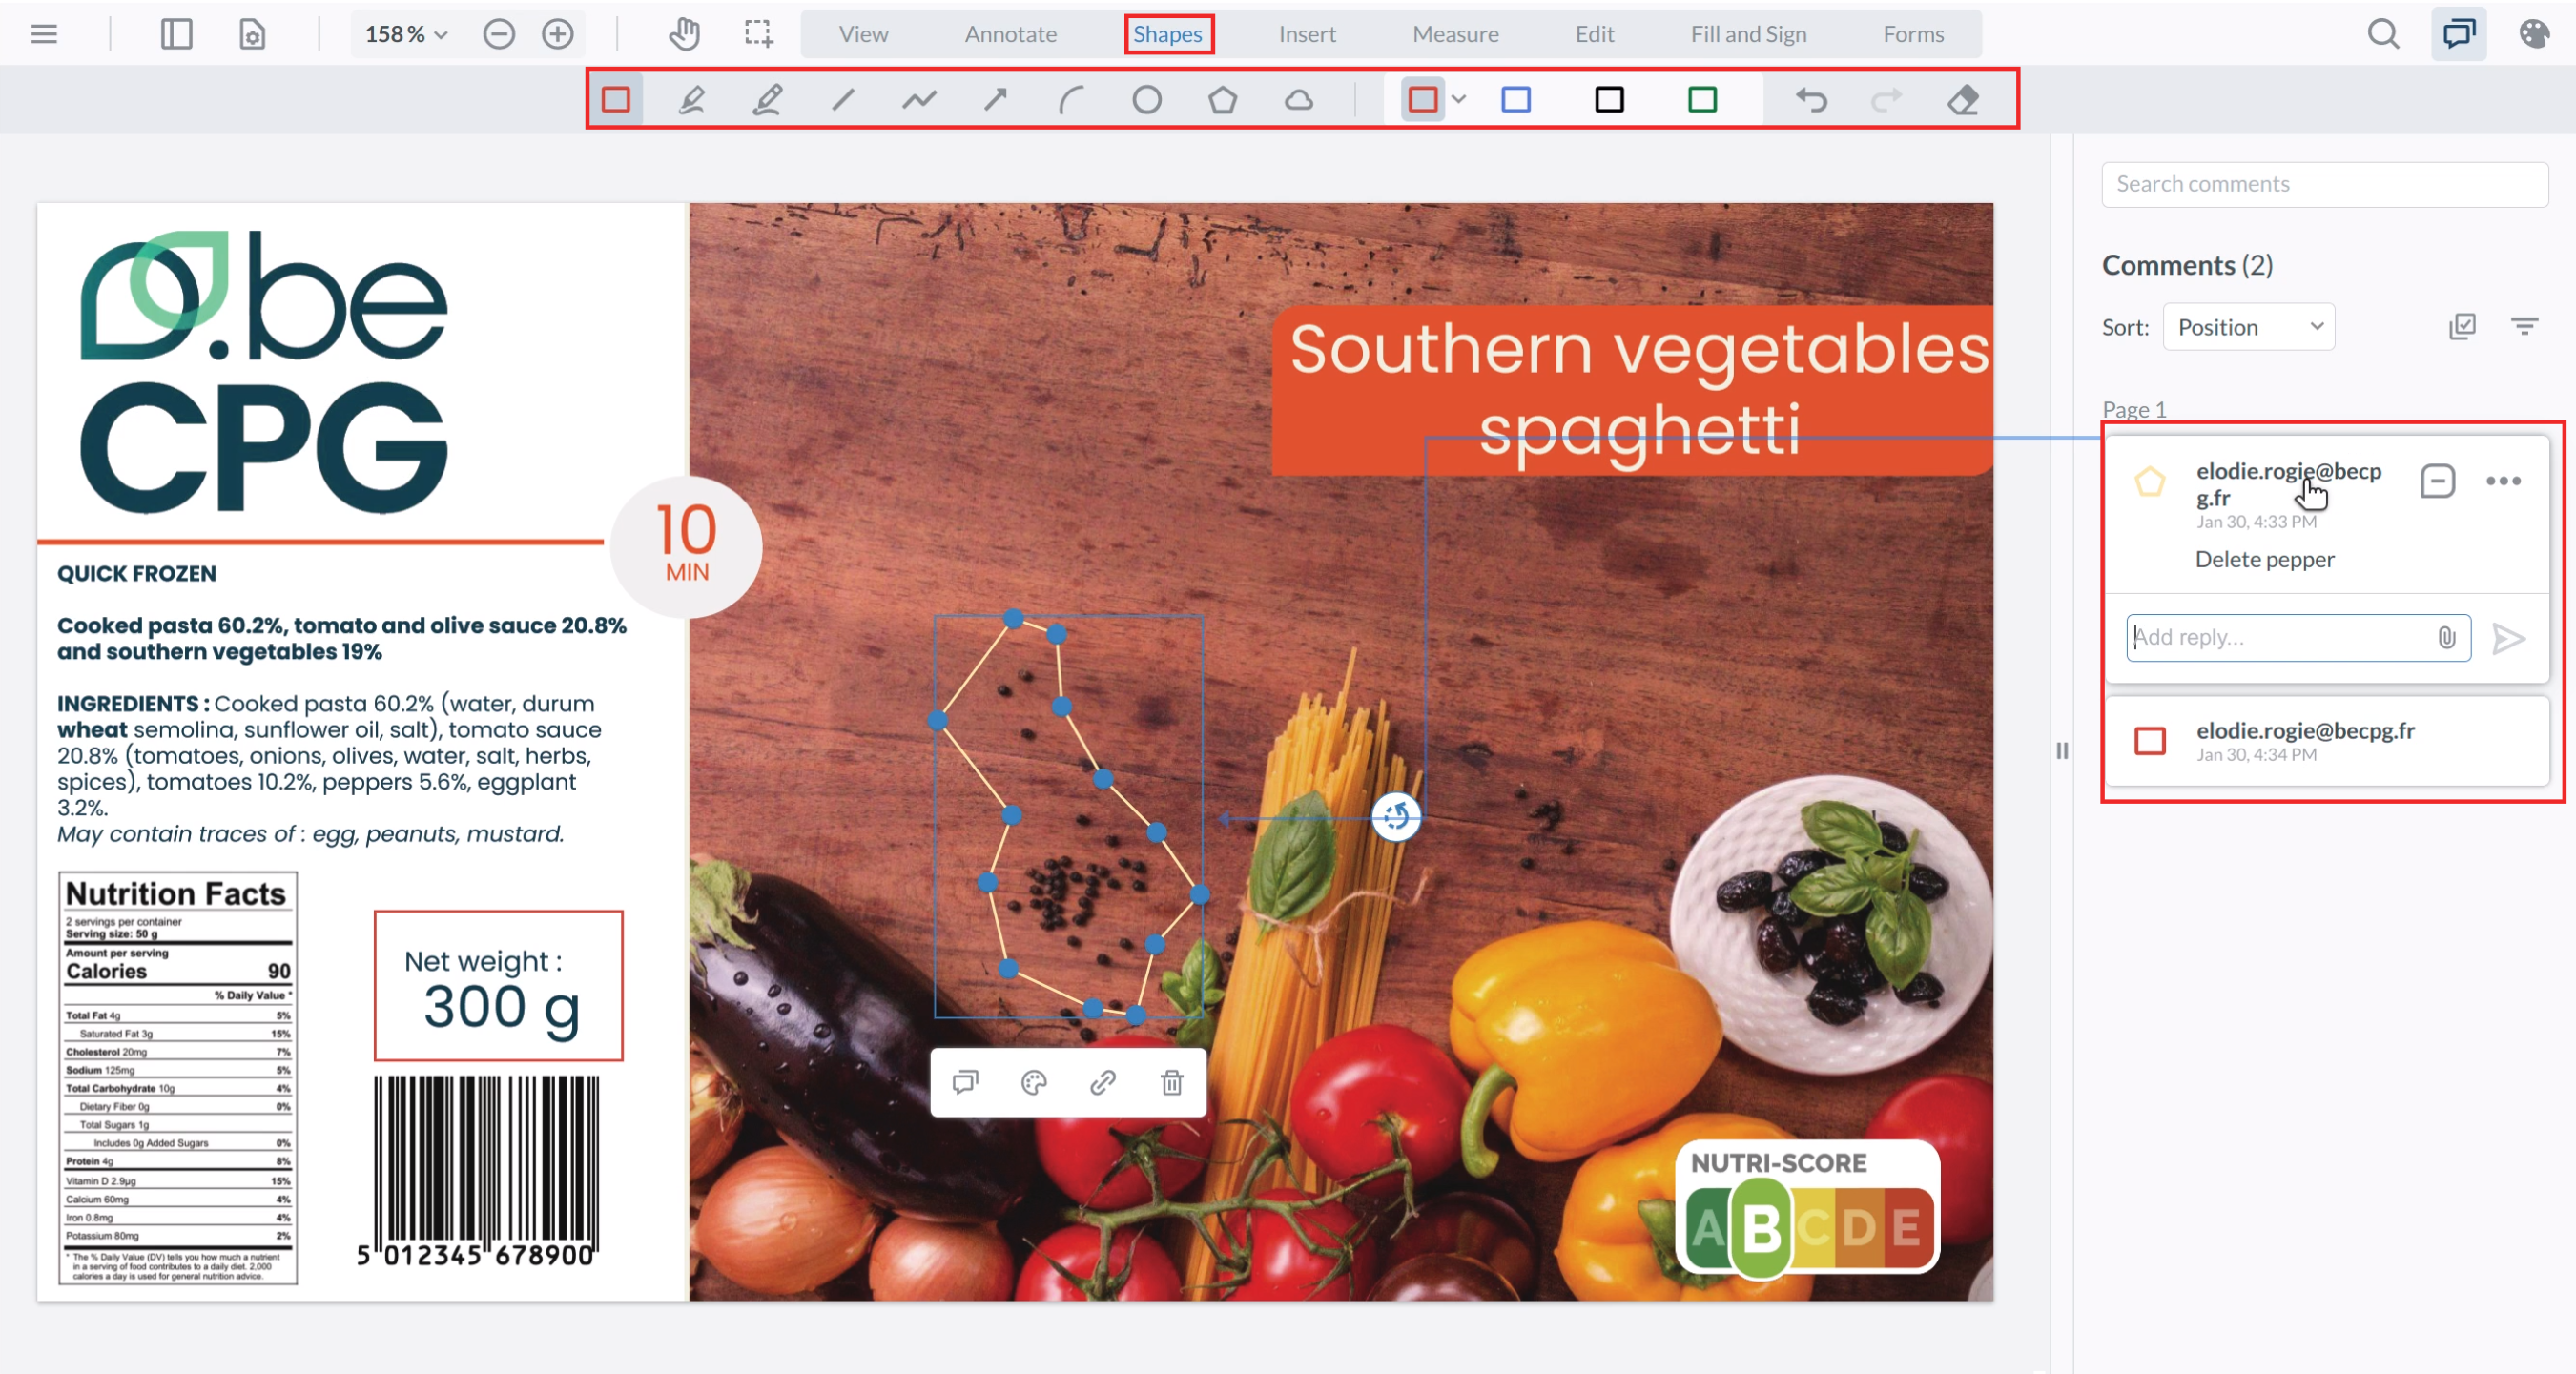2576x1374 pixels.
Task: Open the three-dot menu on Delete pepper comment
Action: 2503,481
